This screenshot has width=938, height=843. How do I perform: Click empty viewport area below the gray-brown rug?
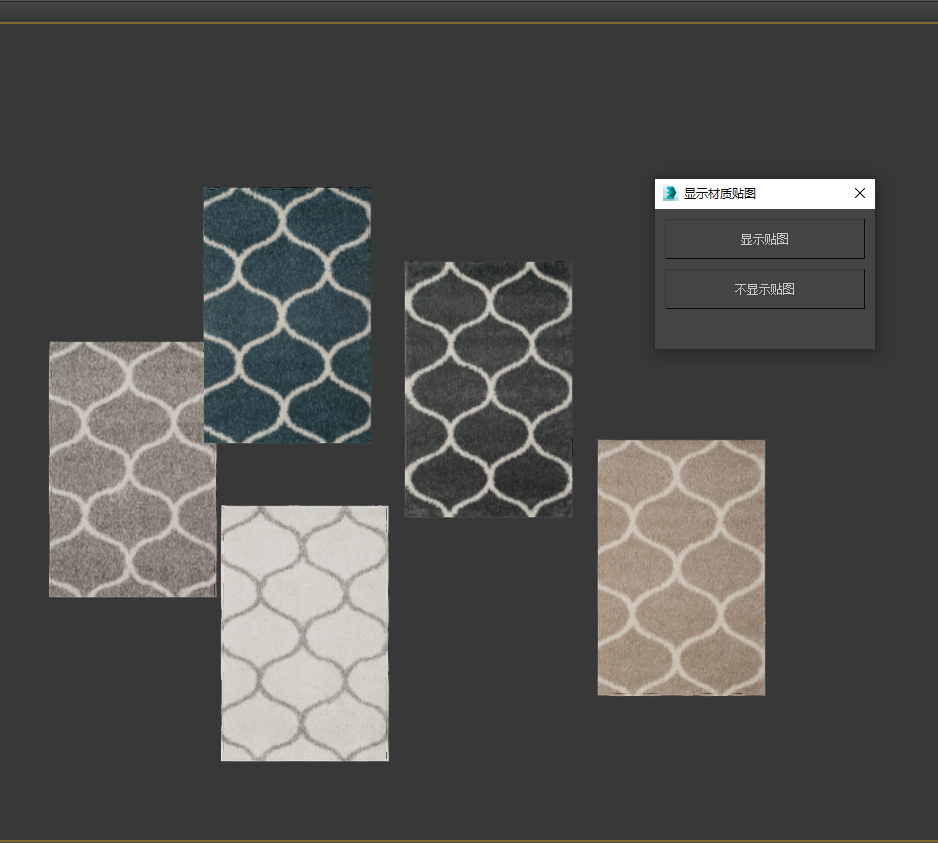[x=130, y=700]
